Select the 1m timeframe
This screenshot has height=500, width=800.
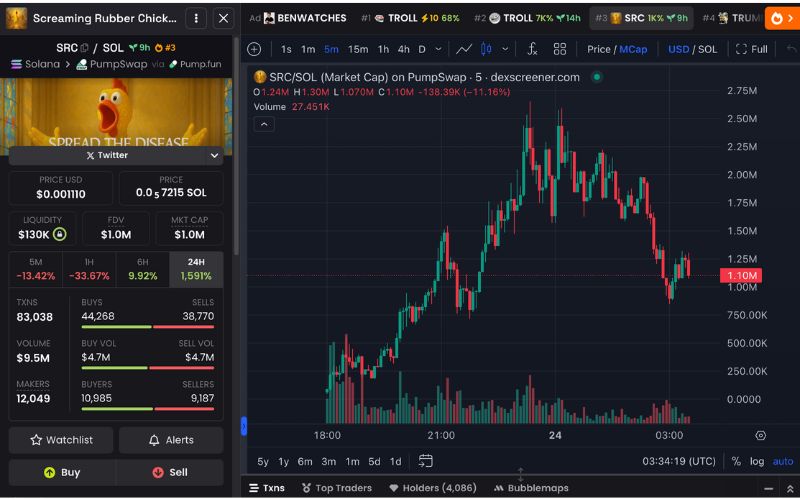pyautogui.click(x=308, y=49)
